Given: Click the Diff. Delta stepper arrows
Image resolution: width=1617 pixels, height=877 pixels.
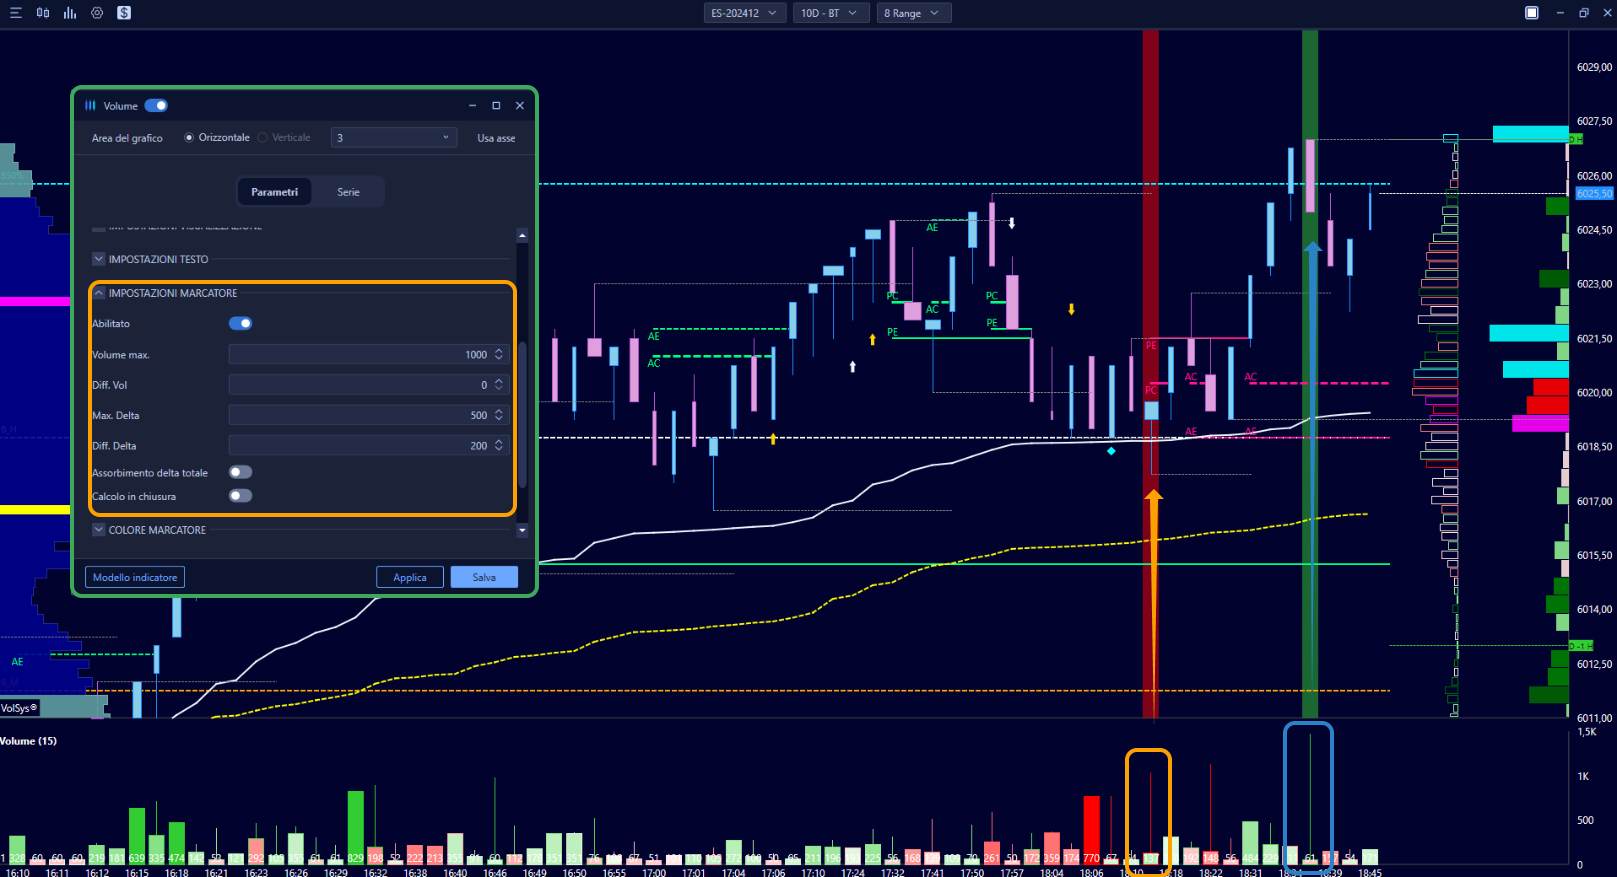Looking at the screenshot, I should [499, 446].
